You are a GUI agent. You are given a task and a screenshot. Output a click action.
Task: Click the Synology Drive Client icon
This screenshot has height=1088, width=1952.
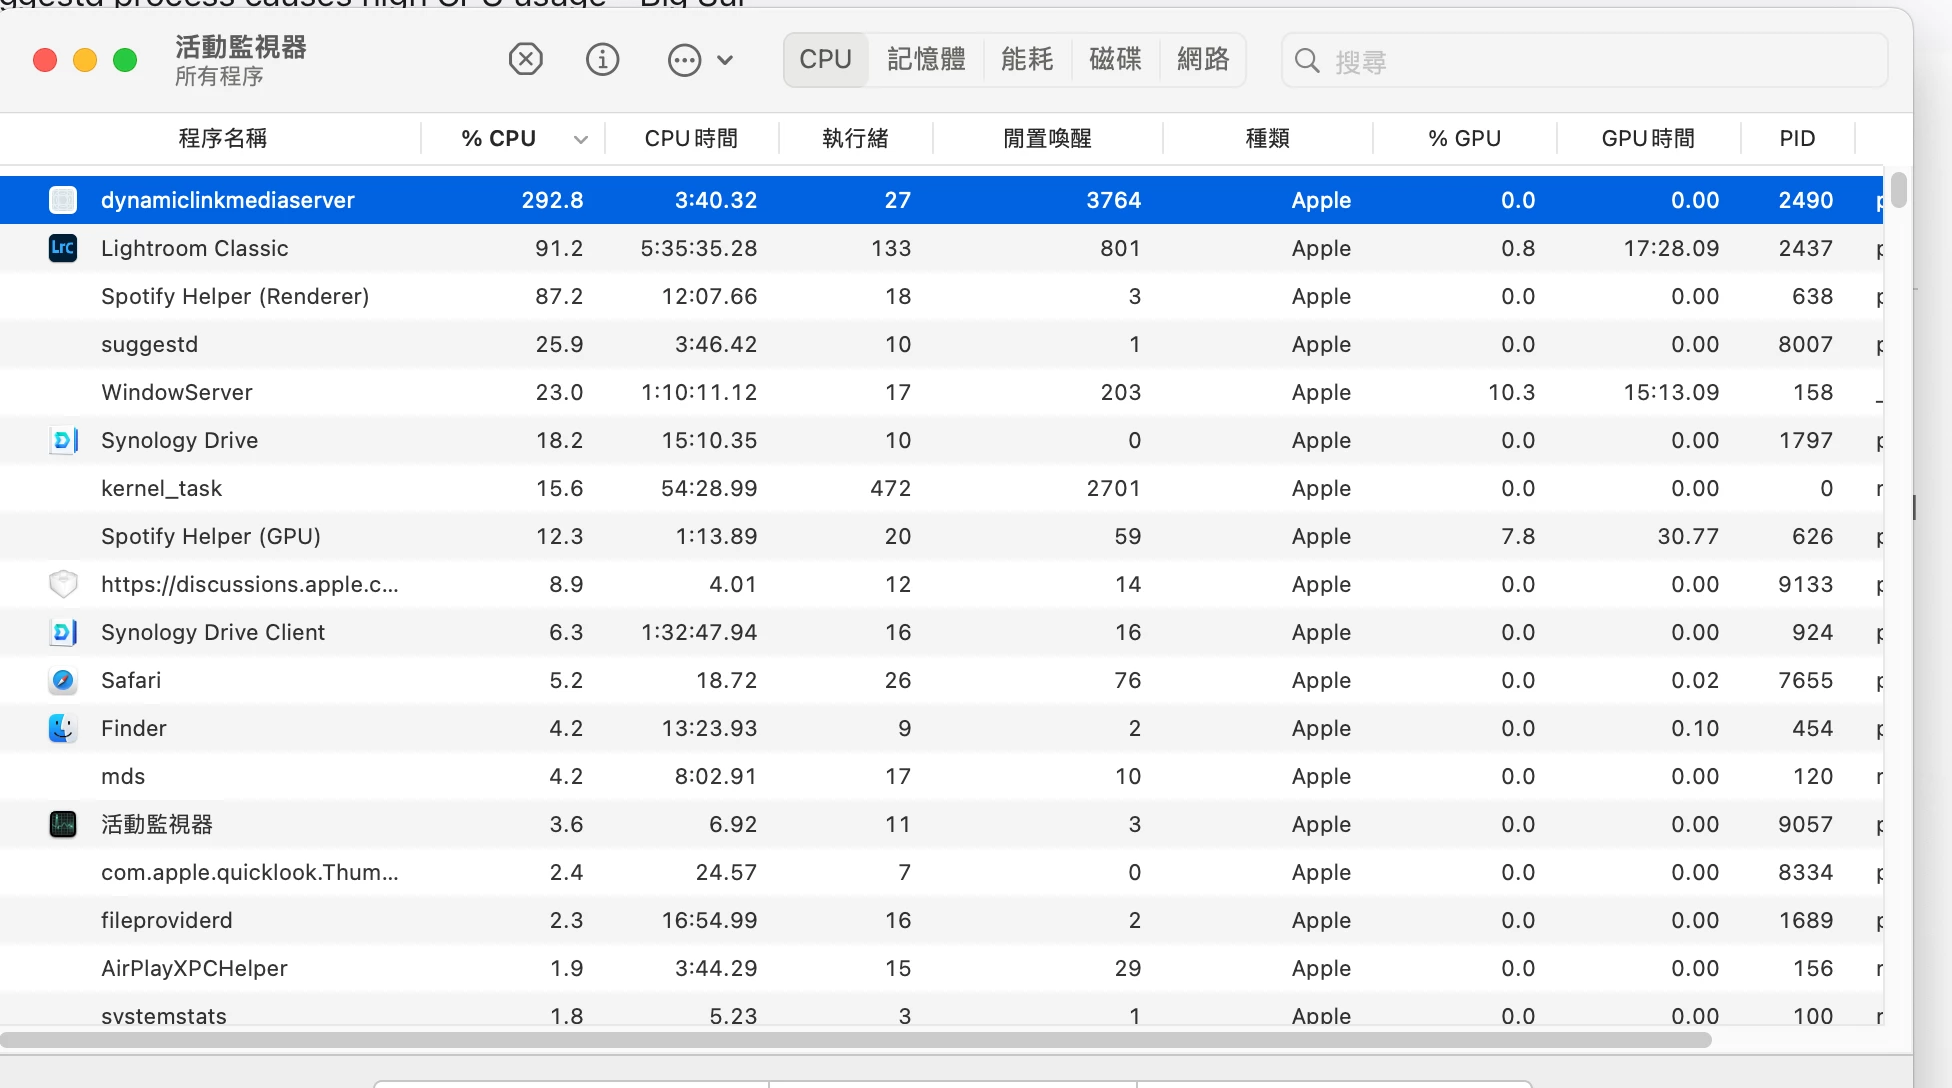[x=63, y=632]
